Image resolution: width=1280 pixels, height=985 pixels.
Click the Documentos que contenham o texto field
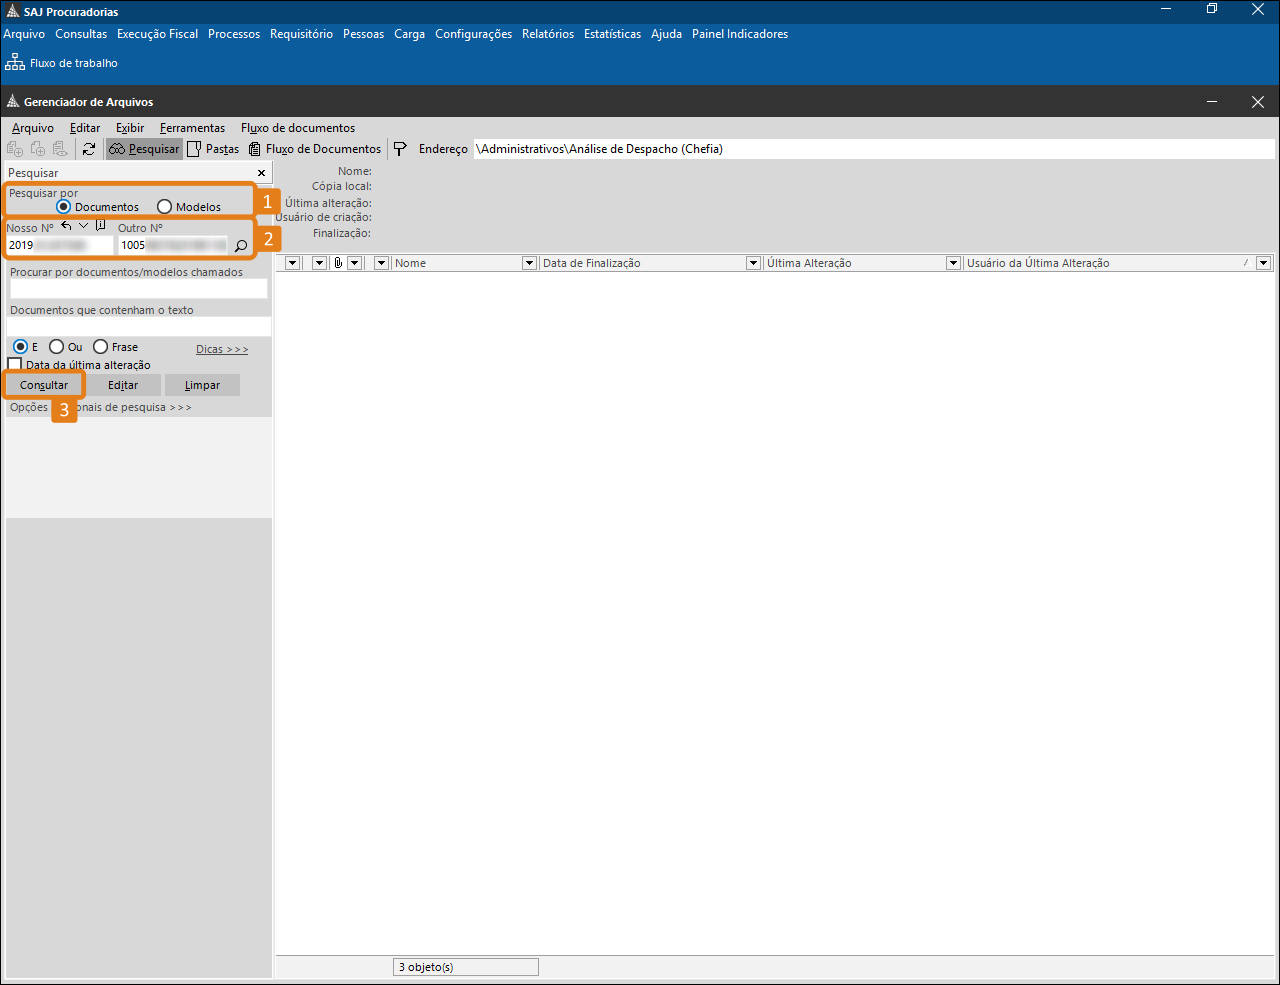[138, 327]
